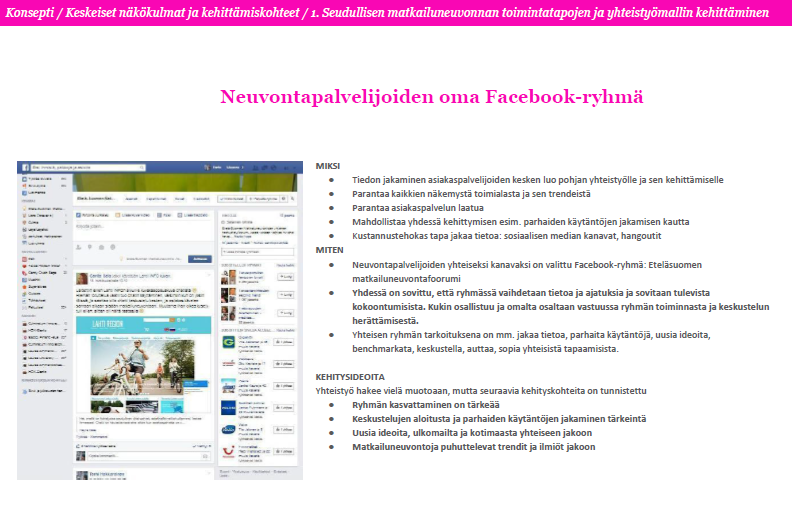Open the Lahti Region cyclists preview image

pyautogui.click(x=143, y=367)
